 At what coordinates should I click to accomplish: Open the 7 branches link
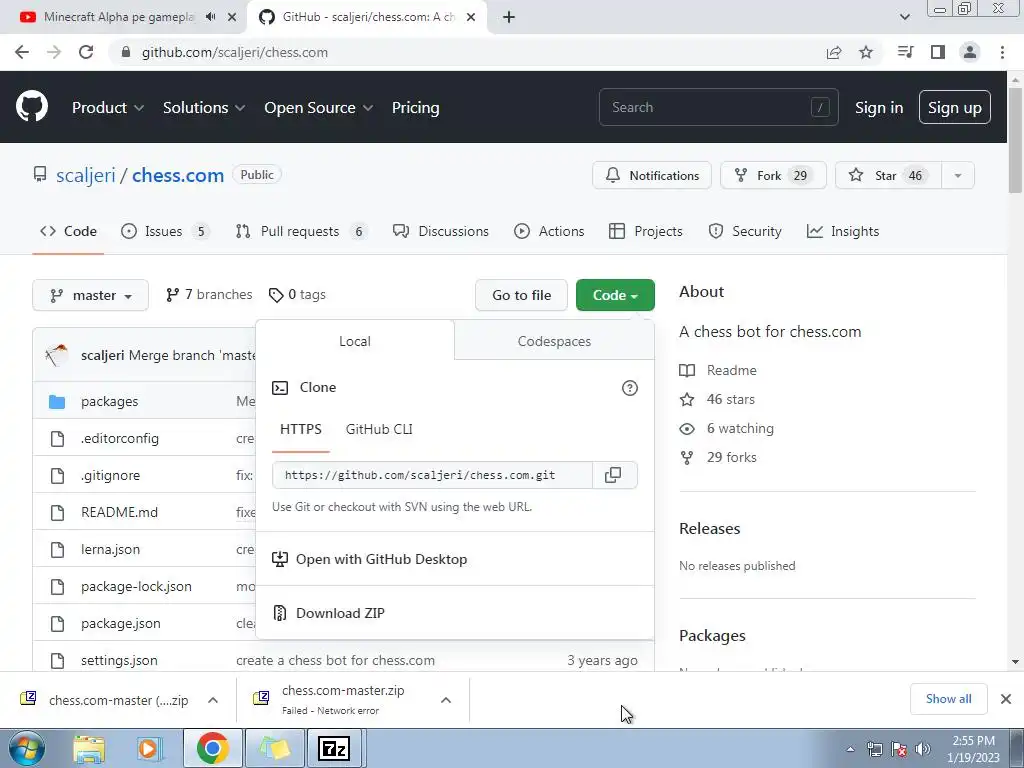tap(209, 295)
